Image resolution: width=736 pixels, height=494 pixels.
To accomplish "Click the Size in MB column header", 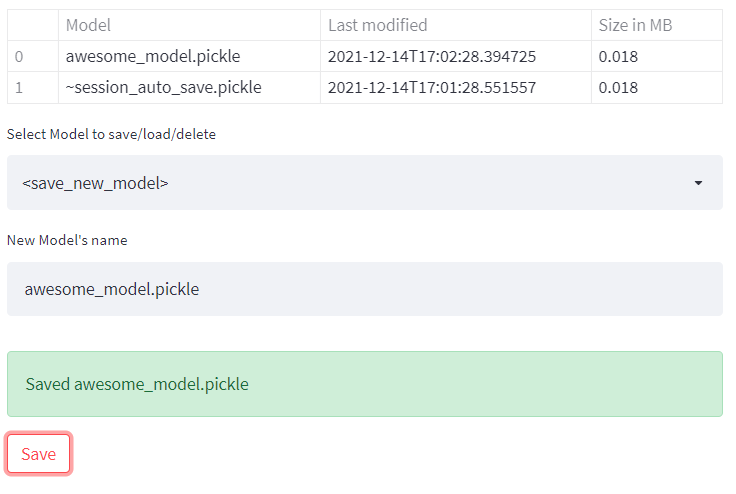I will click(x=635, y=25).
